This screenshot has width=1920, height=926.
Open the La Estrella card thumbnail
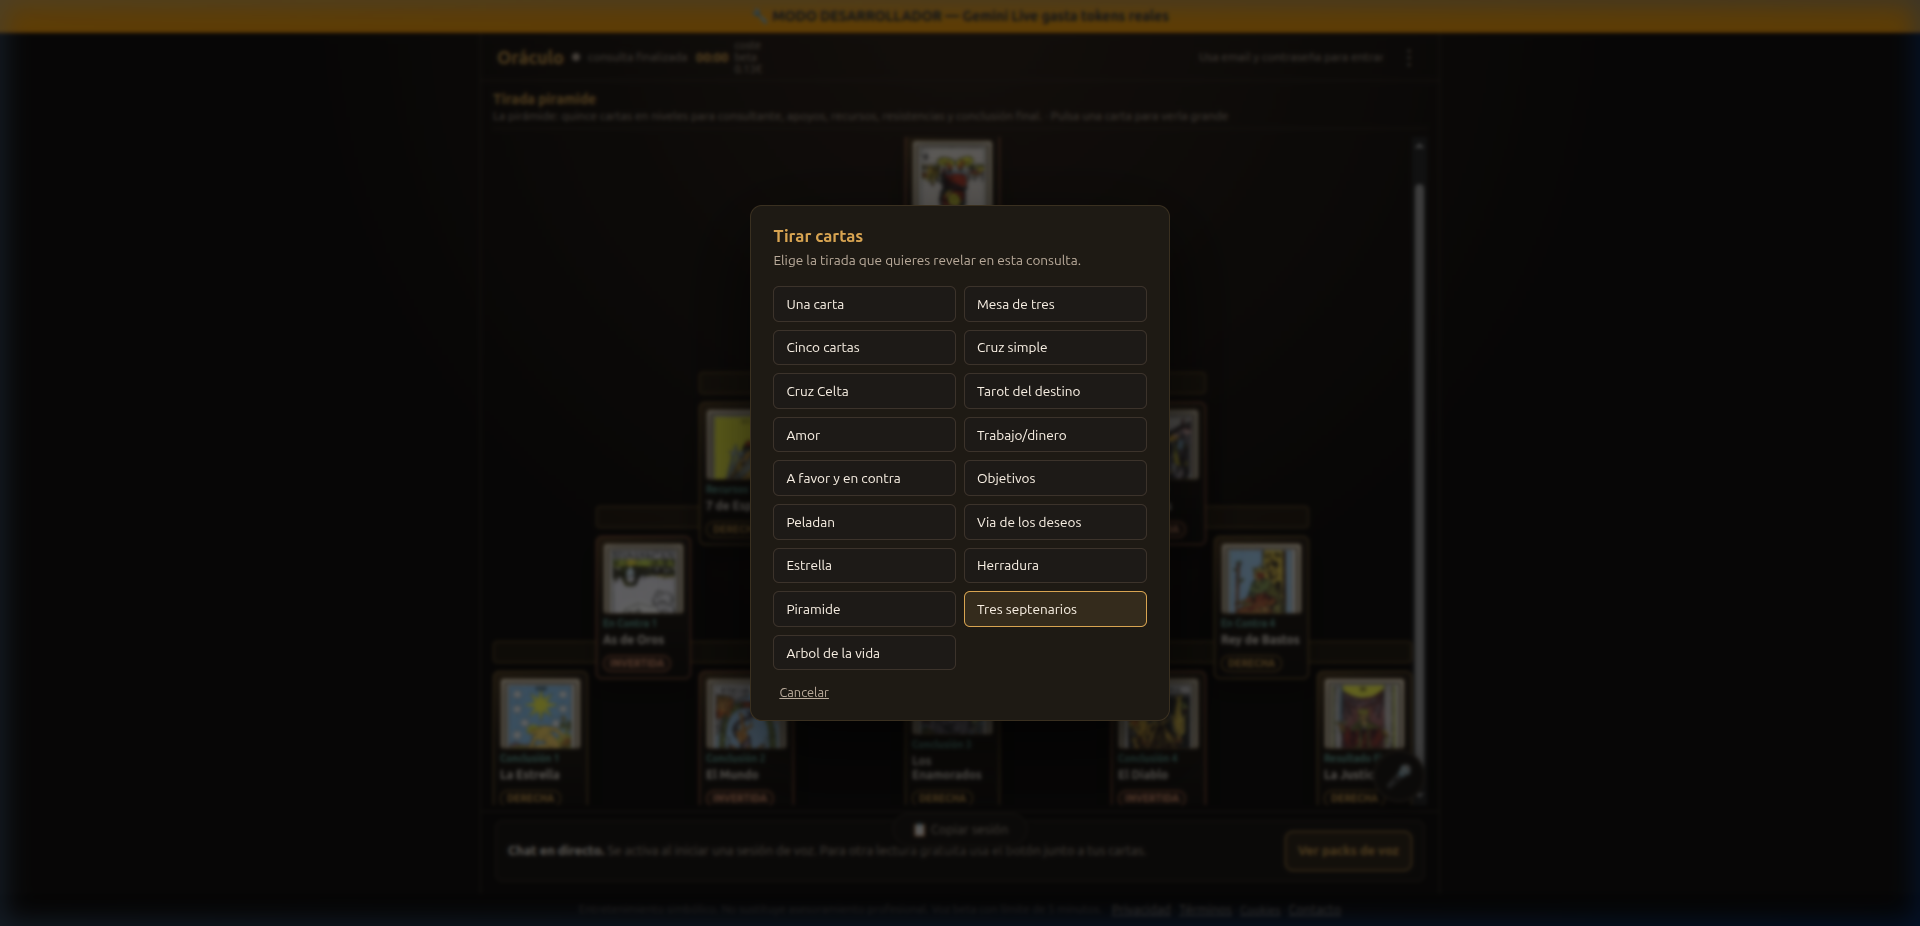pyautogui.click(x=541, y=713)
